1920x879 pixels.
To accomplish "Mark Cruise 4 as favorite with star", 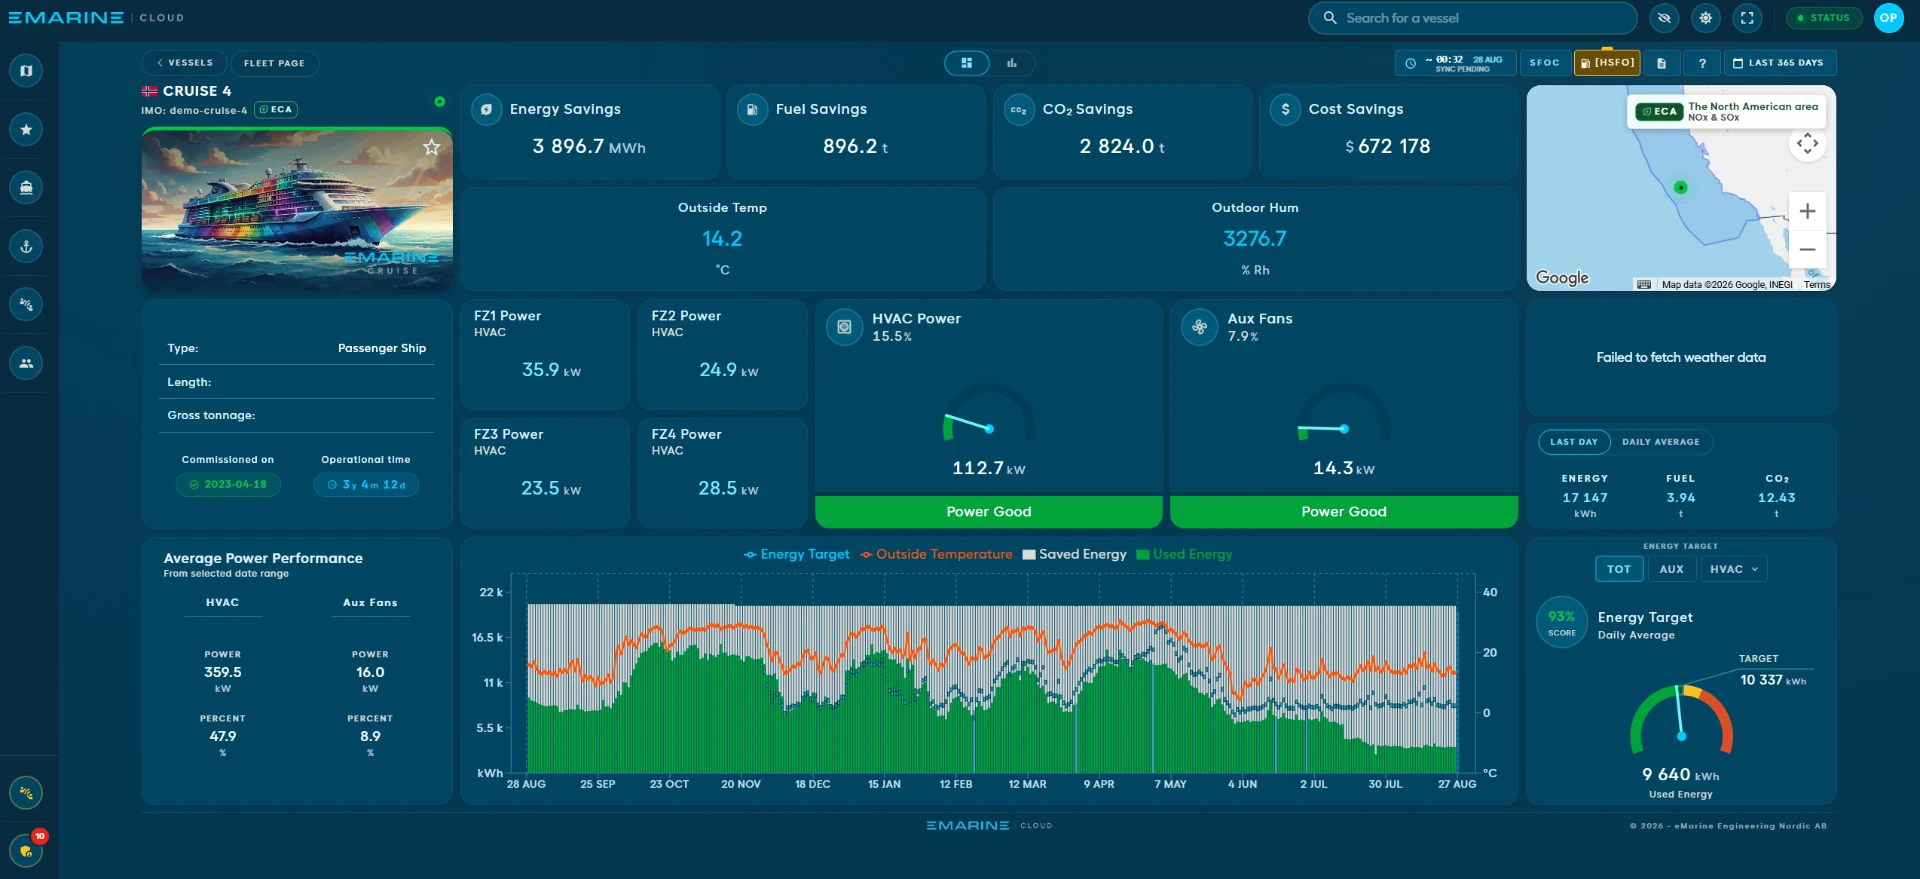I will [431, 147].
